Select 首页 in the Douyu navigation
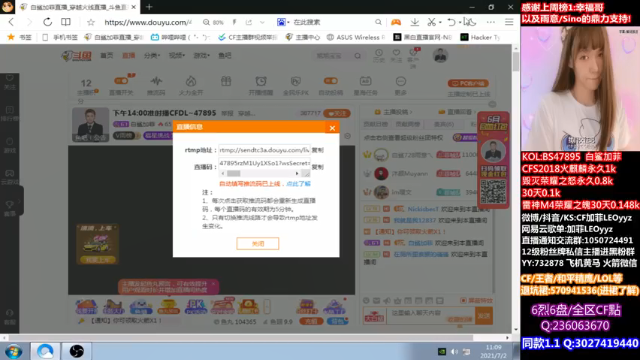Viewport: 640px width, 360px height. tap(107, 56)
